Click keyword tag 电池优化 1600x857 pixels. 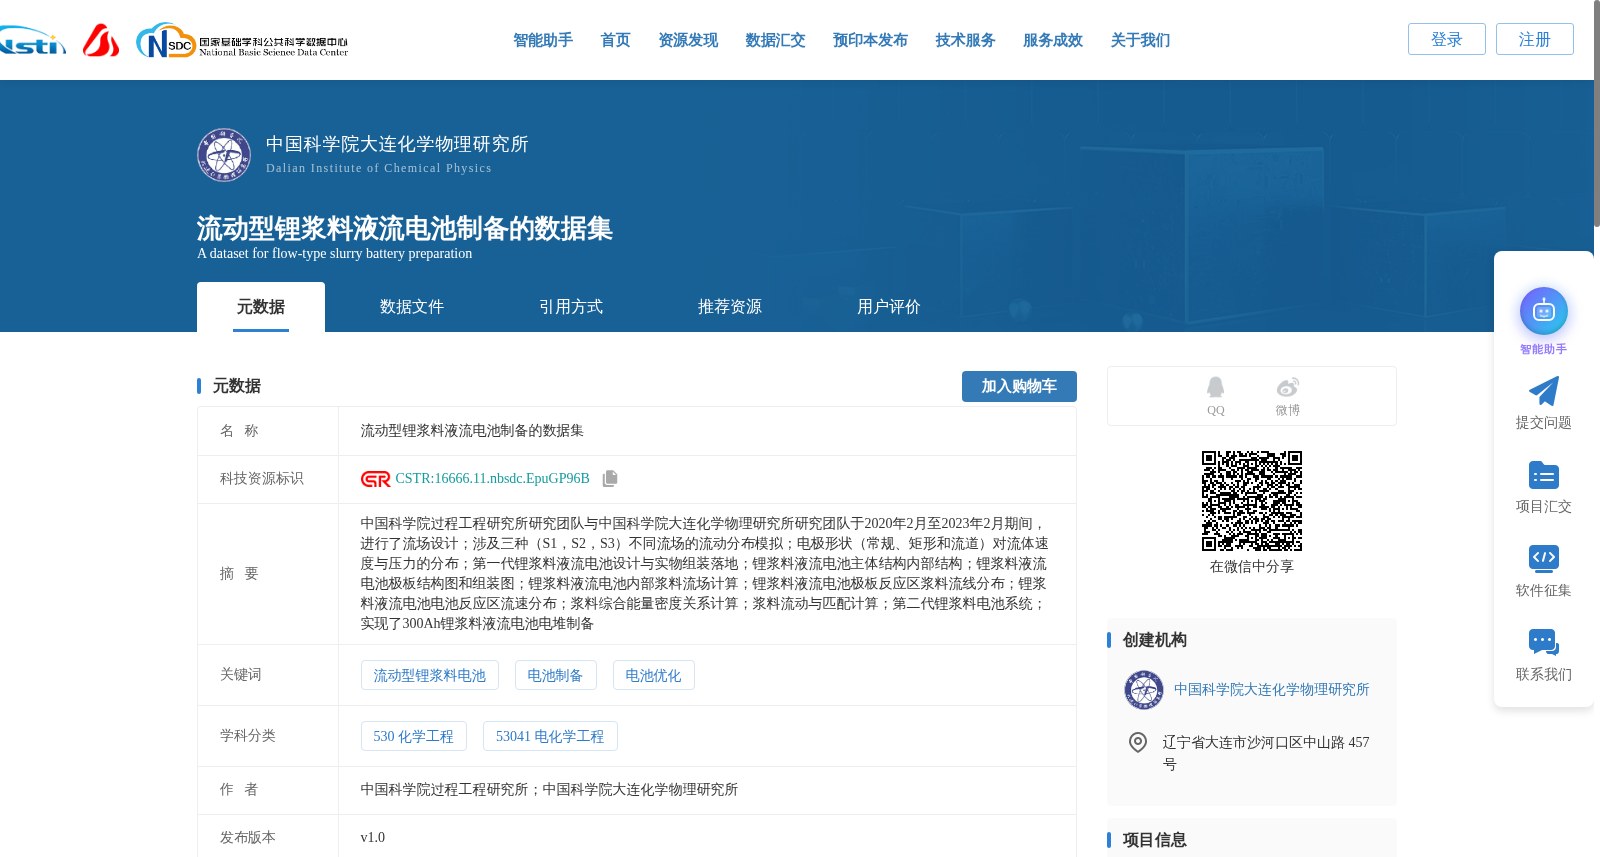pyautogui.click(x=653, y=676)
